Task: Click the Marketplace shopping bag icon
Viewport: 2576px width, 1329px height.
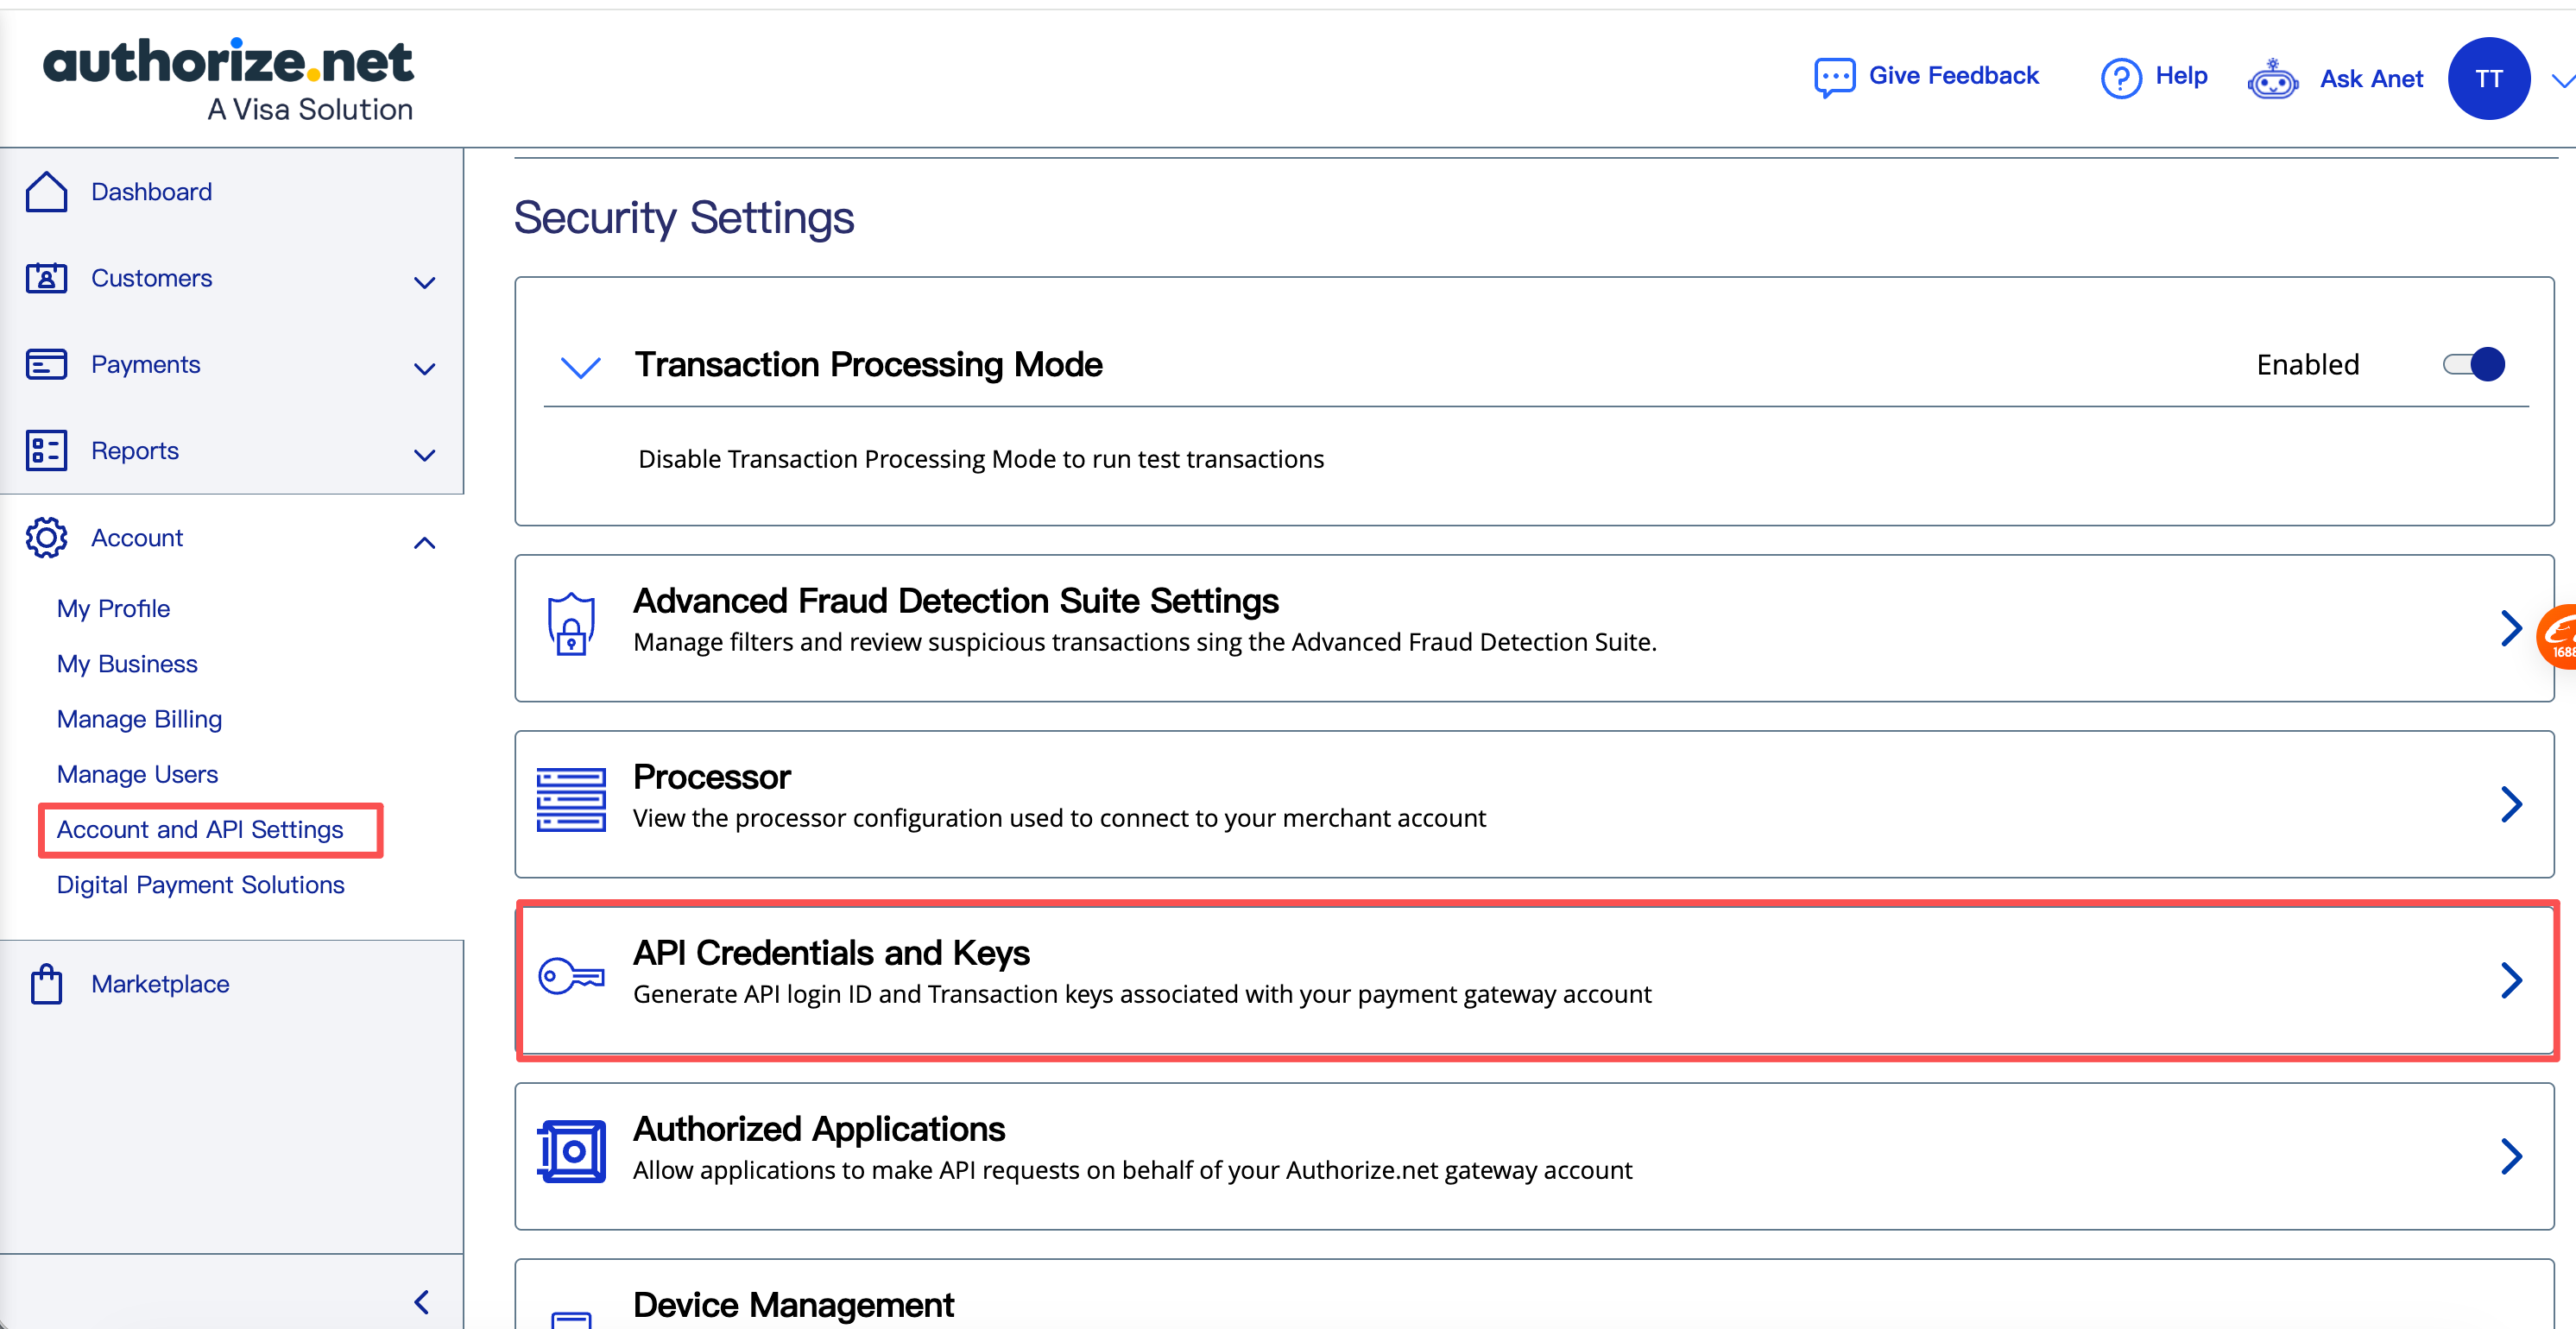Action: coord(46,984)
